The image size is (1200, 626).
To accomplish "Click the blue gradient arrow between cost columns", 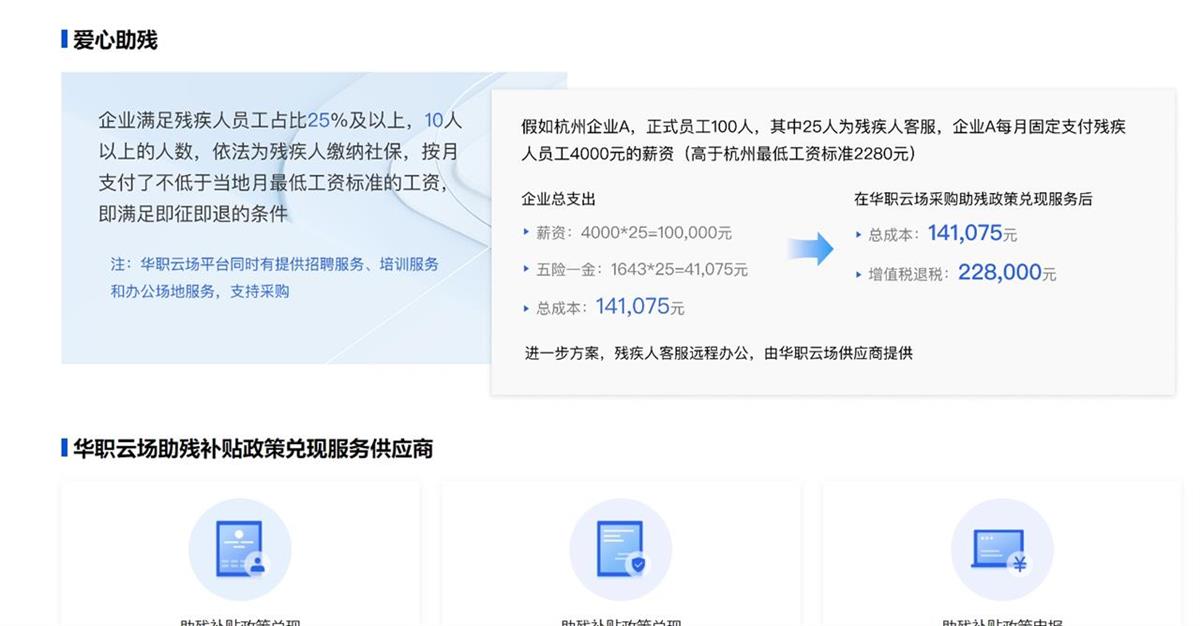I will 809,249.
